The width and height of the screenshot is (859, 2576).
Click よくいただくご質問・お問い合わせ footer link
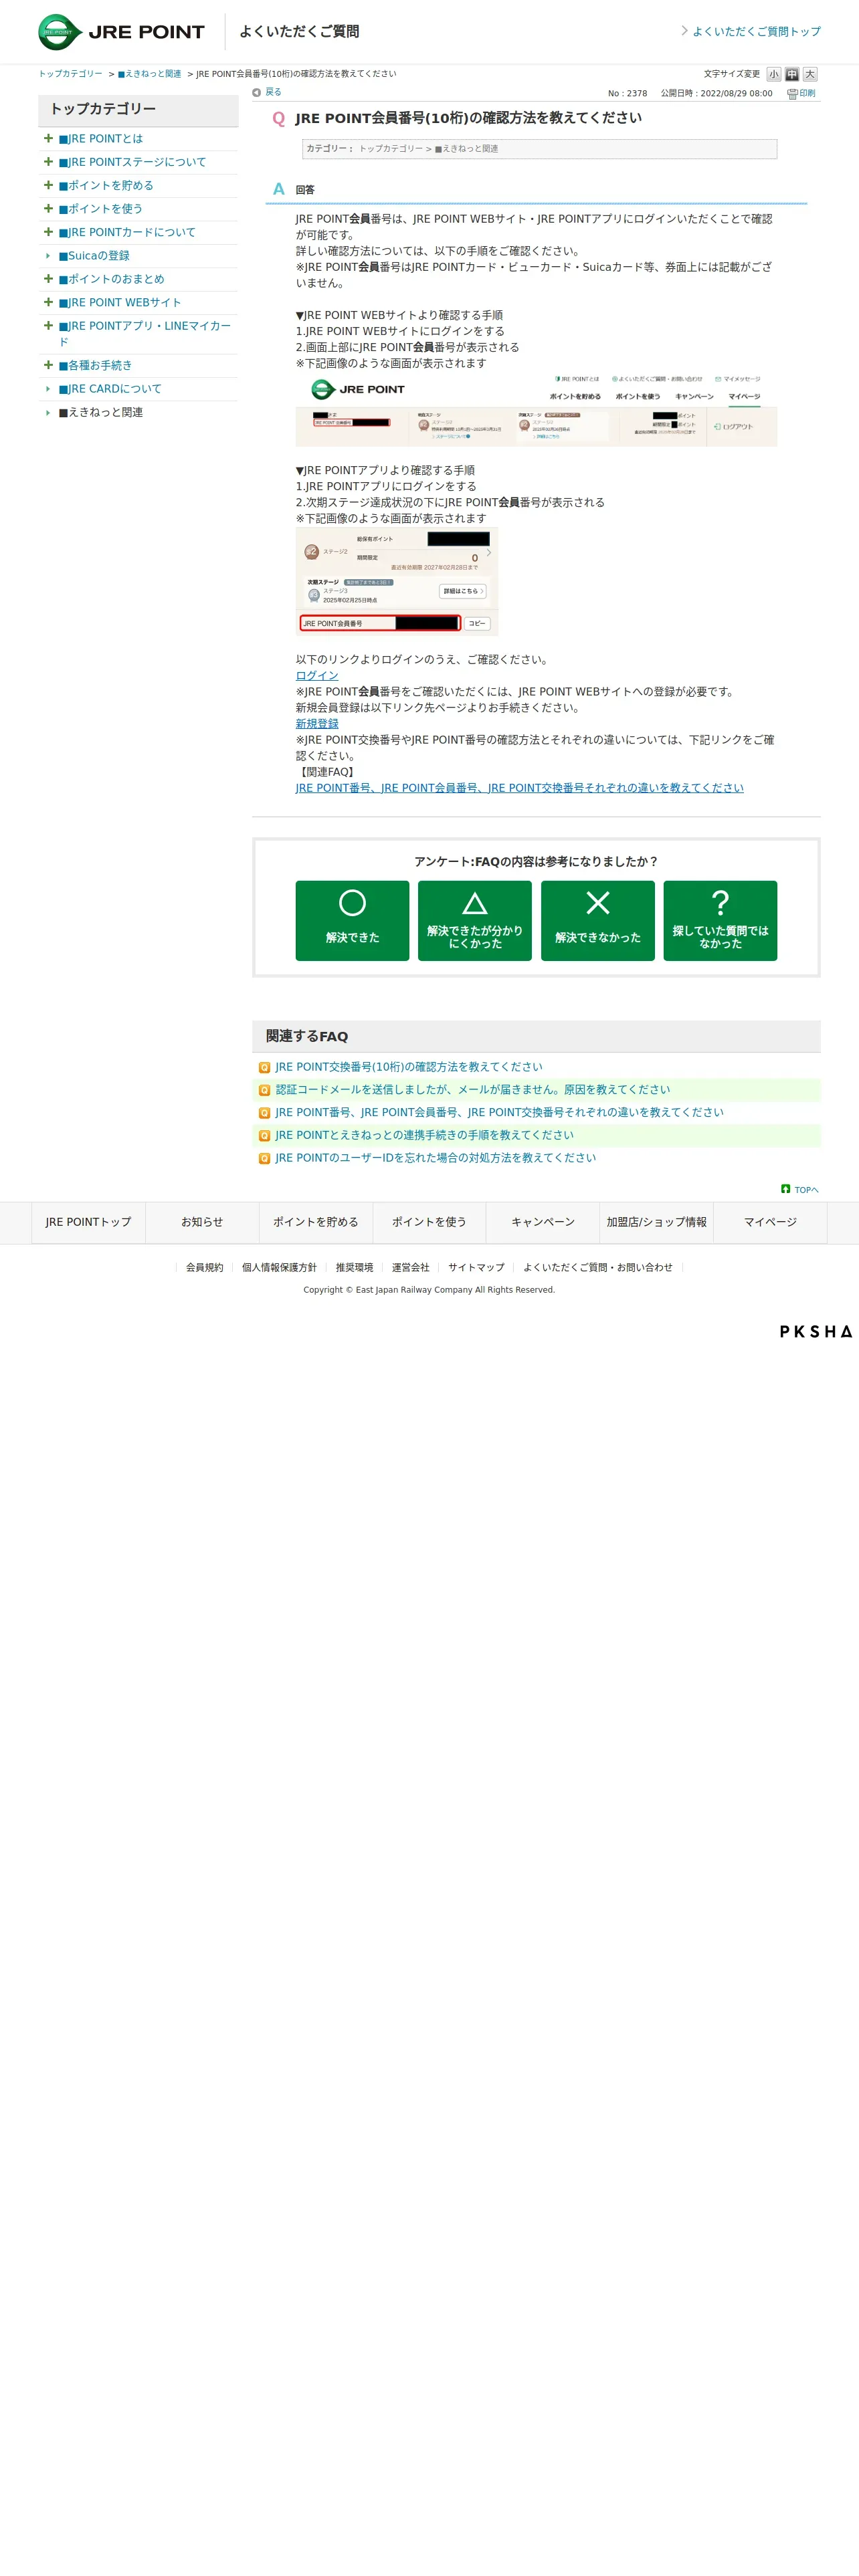pos(598,1267)
